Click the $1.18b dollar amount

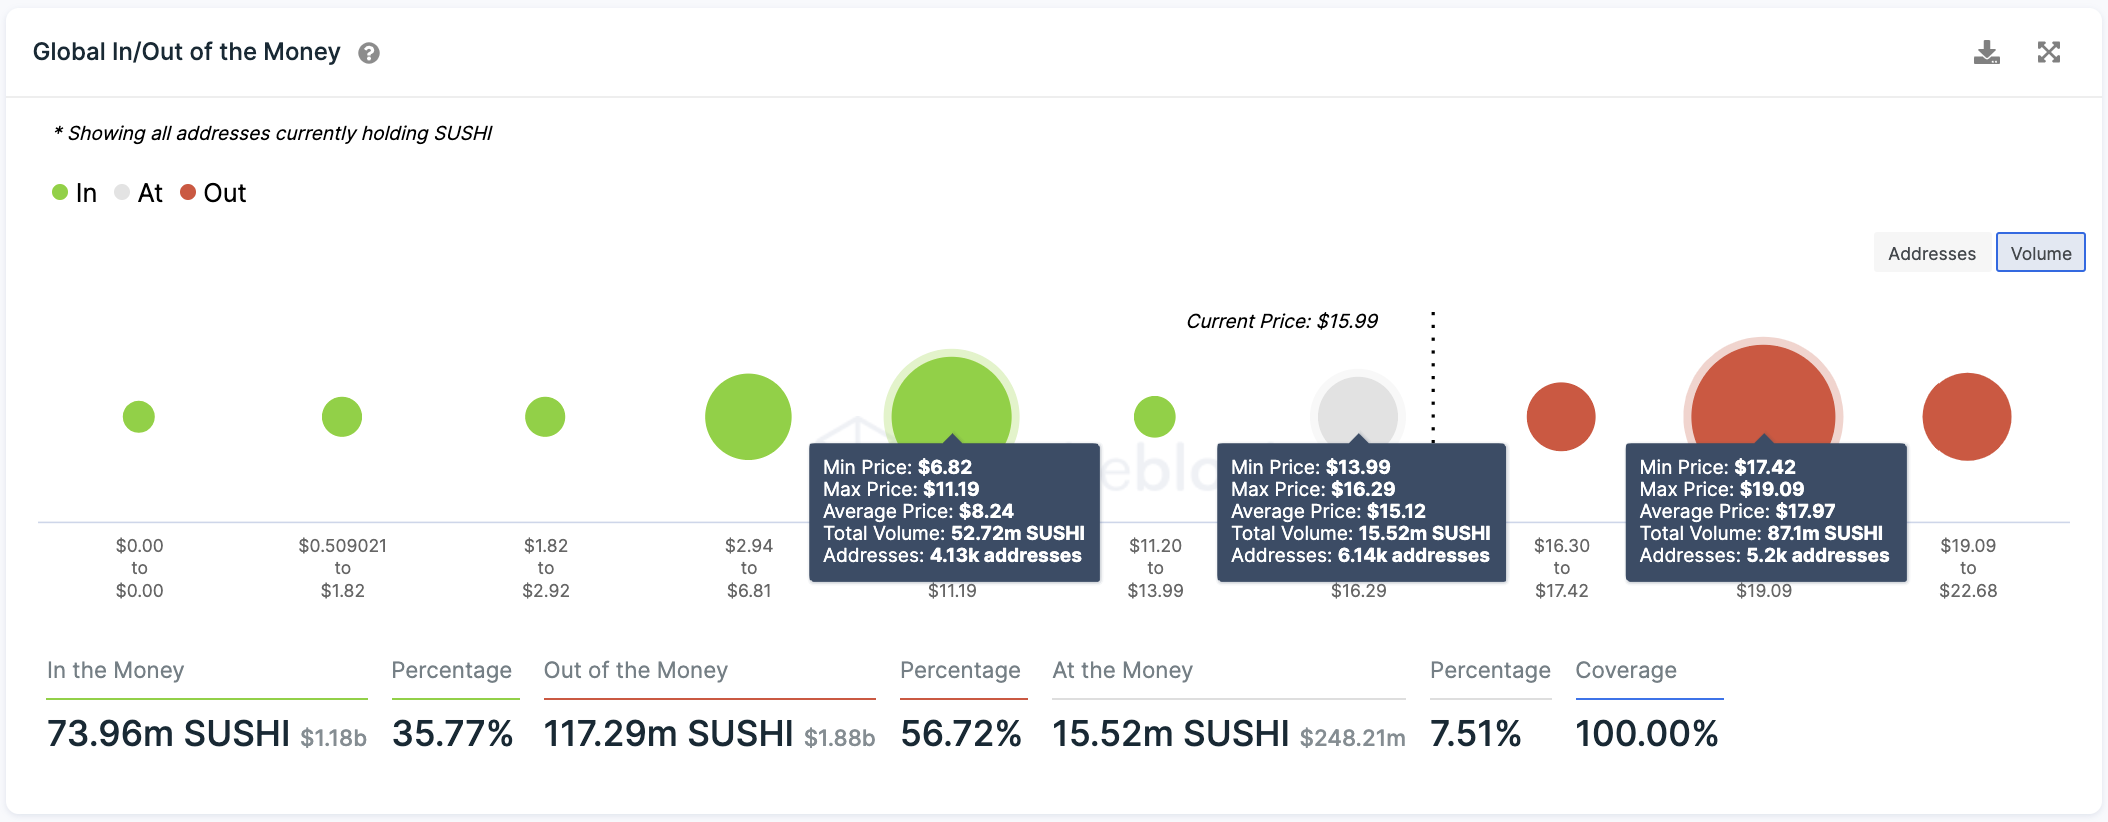(334, 738)
